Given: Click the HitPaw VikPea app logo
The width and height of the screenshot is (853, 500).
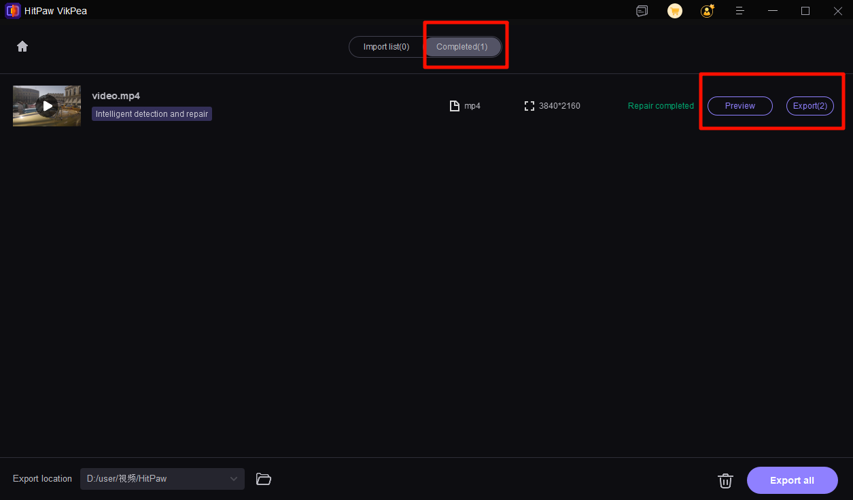Looking at the screenshot, I should click(x=13, y=11).
